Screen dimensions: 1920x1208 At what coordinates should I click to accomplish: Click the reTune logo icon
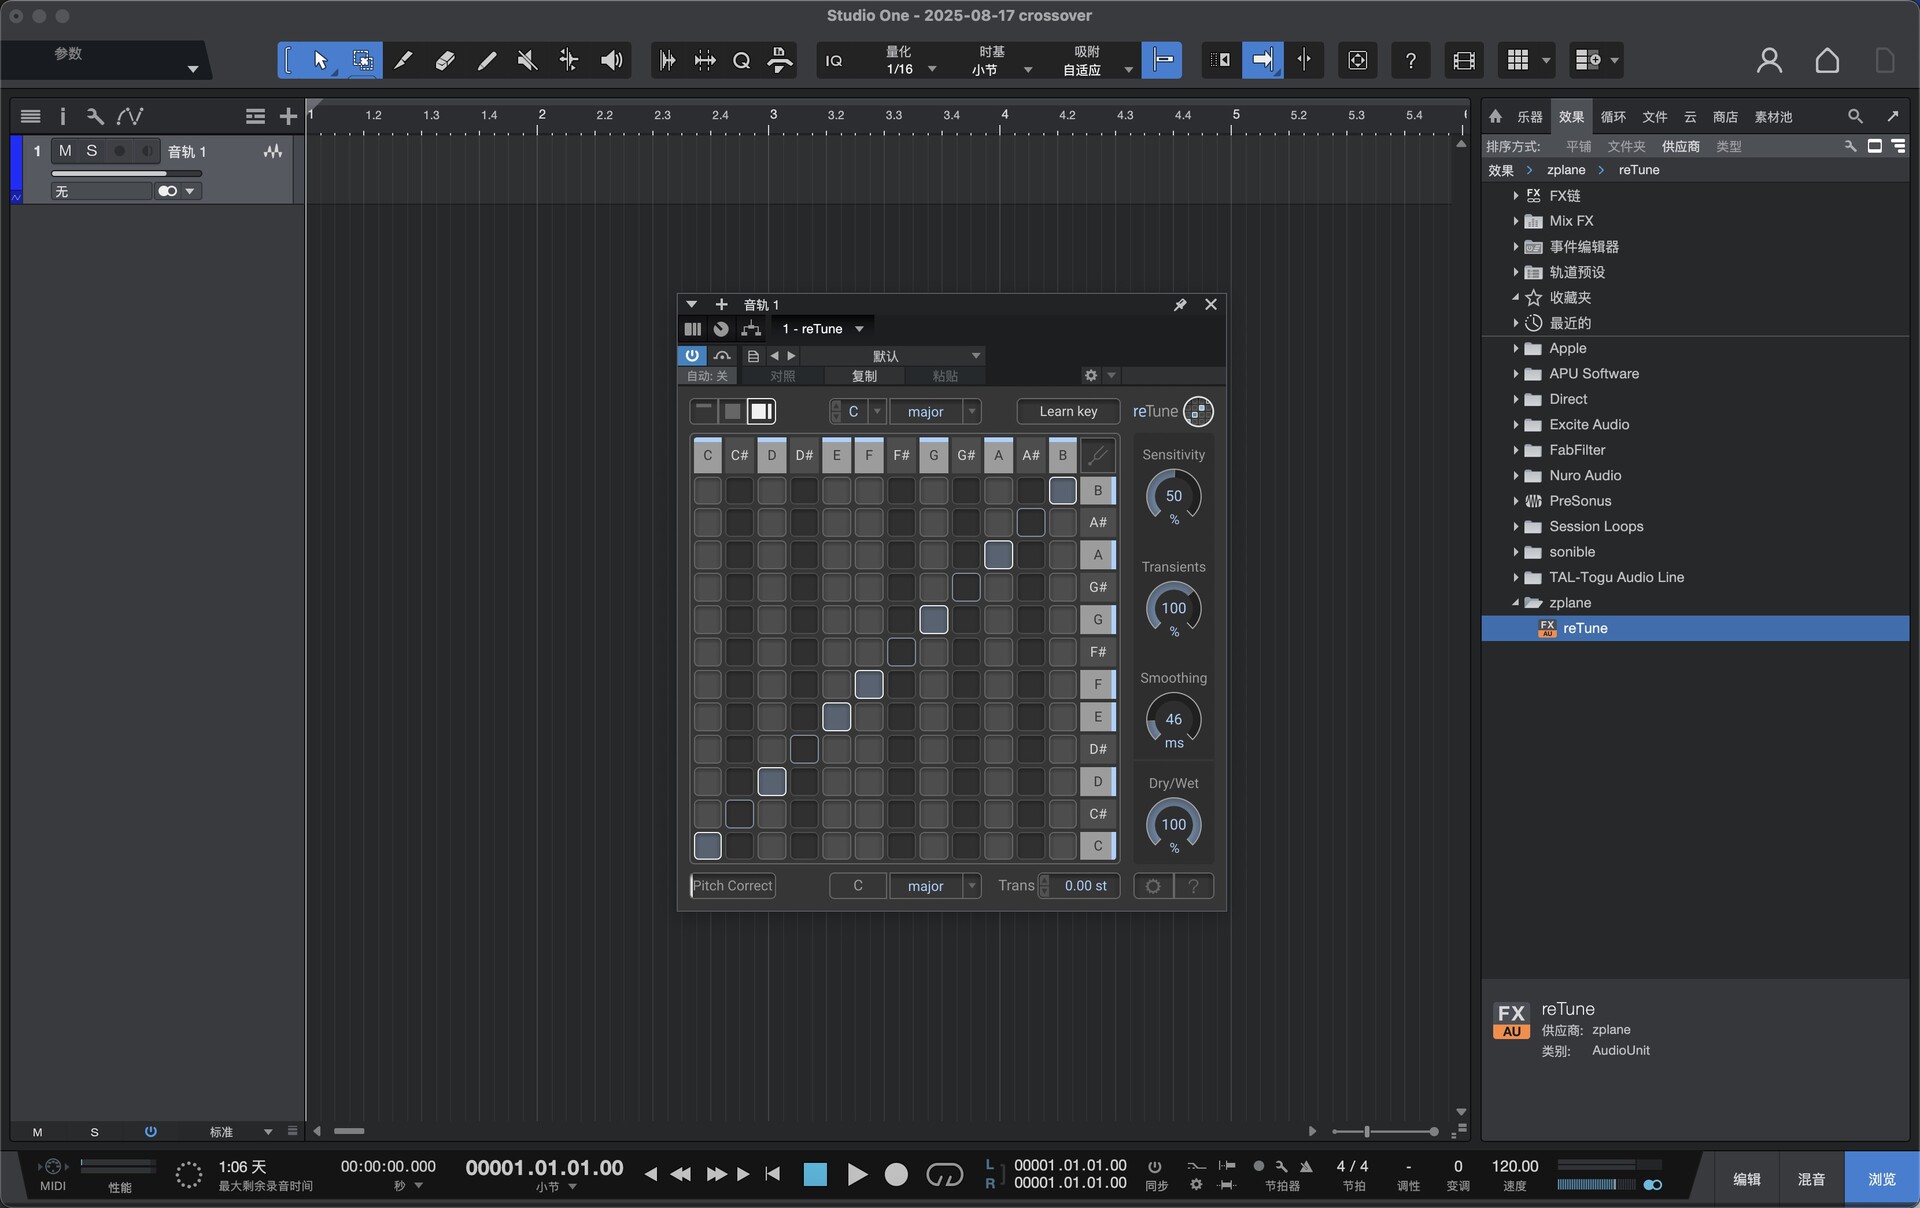pos(1198,411)
